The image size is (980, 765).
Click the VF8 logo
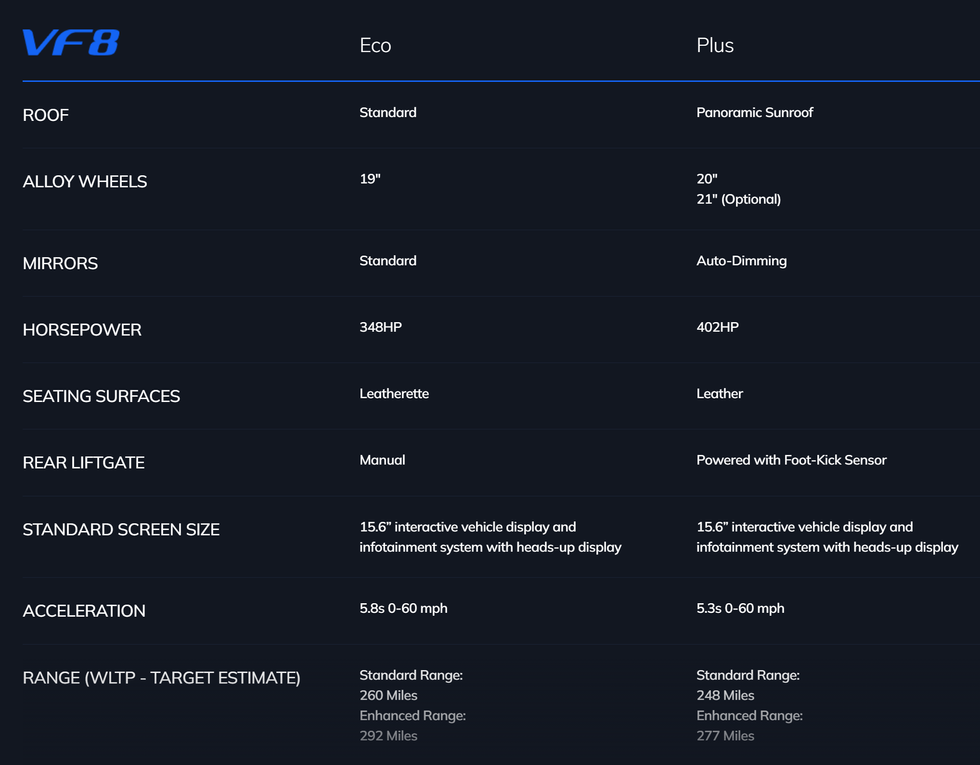pos(71,42)
